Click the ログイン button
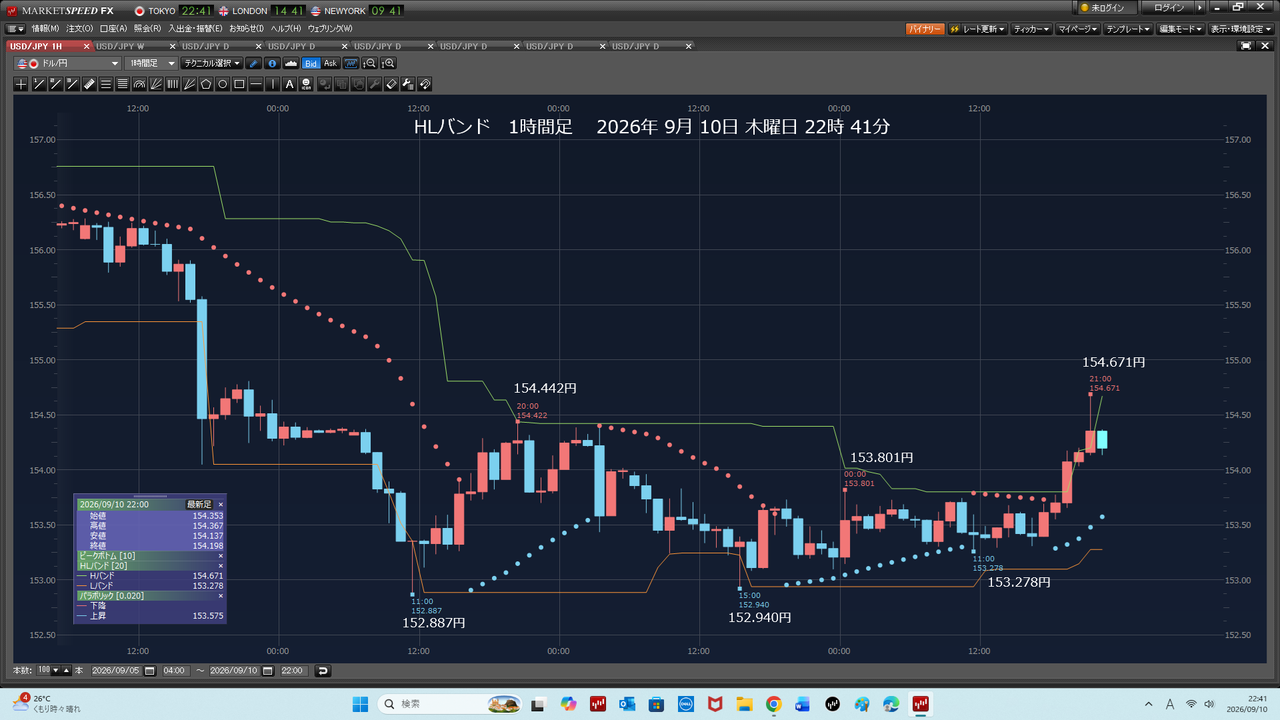The height and width of the screenshot is (720, 1280). click(1169, 8)
